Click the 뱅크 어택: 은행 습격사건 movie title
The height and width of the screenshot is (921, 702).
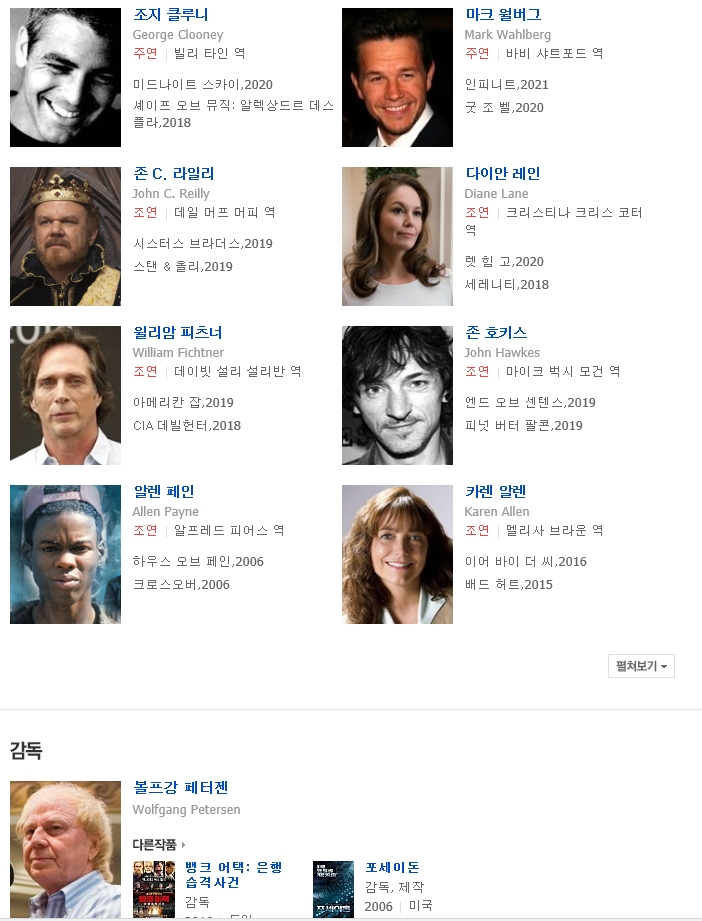pyautogui.click(x=234, y=875)
